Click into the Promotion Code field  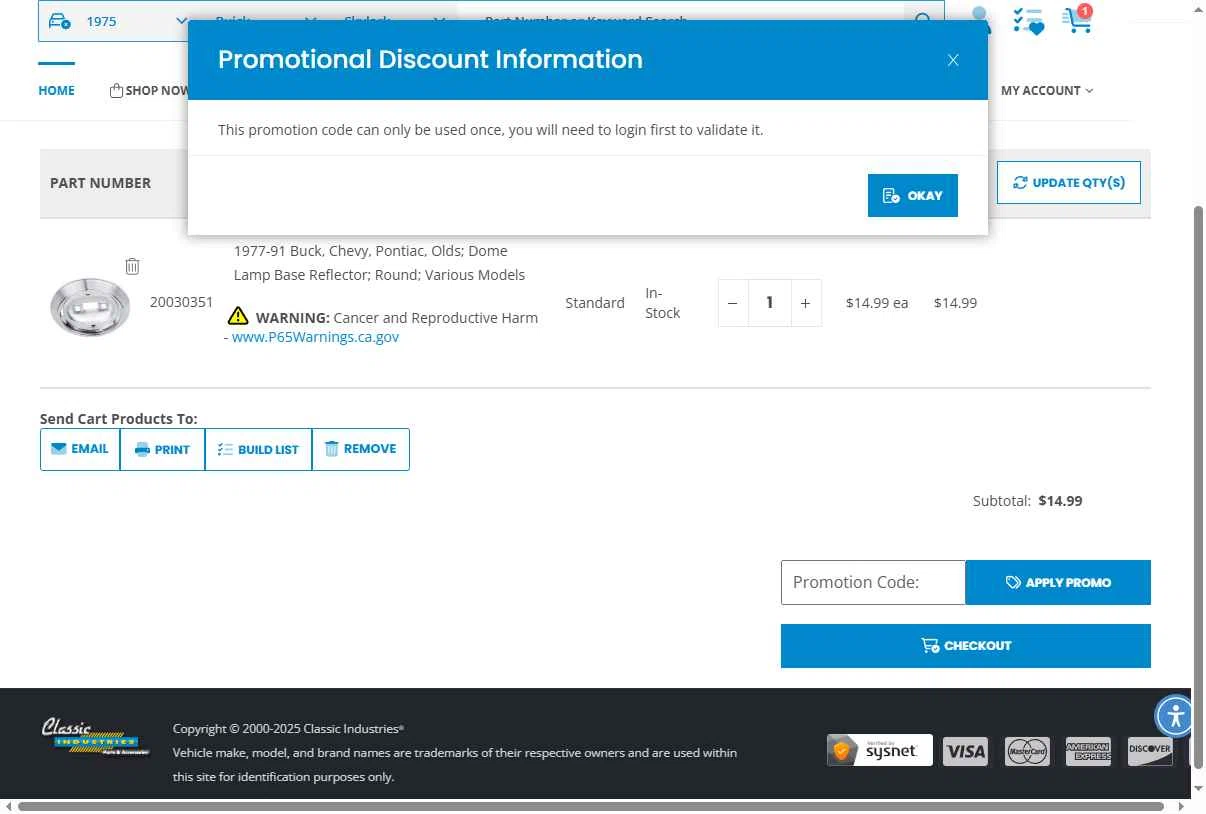tap(873, 582)
